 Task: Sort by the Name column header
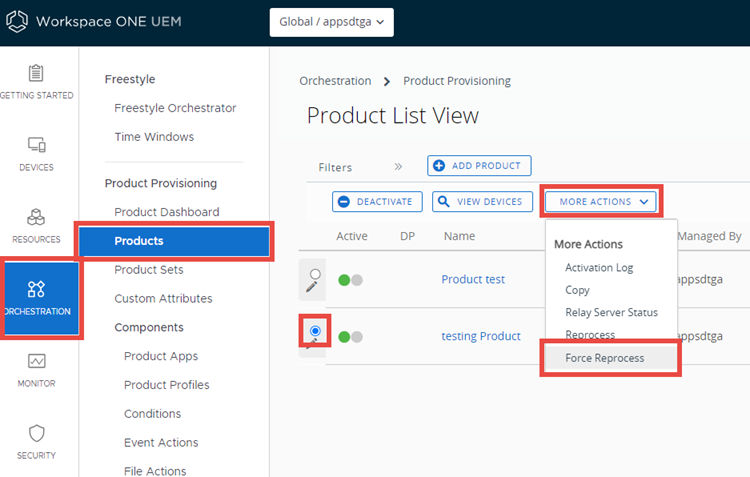pos(459,236)
